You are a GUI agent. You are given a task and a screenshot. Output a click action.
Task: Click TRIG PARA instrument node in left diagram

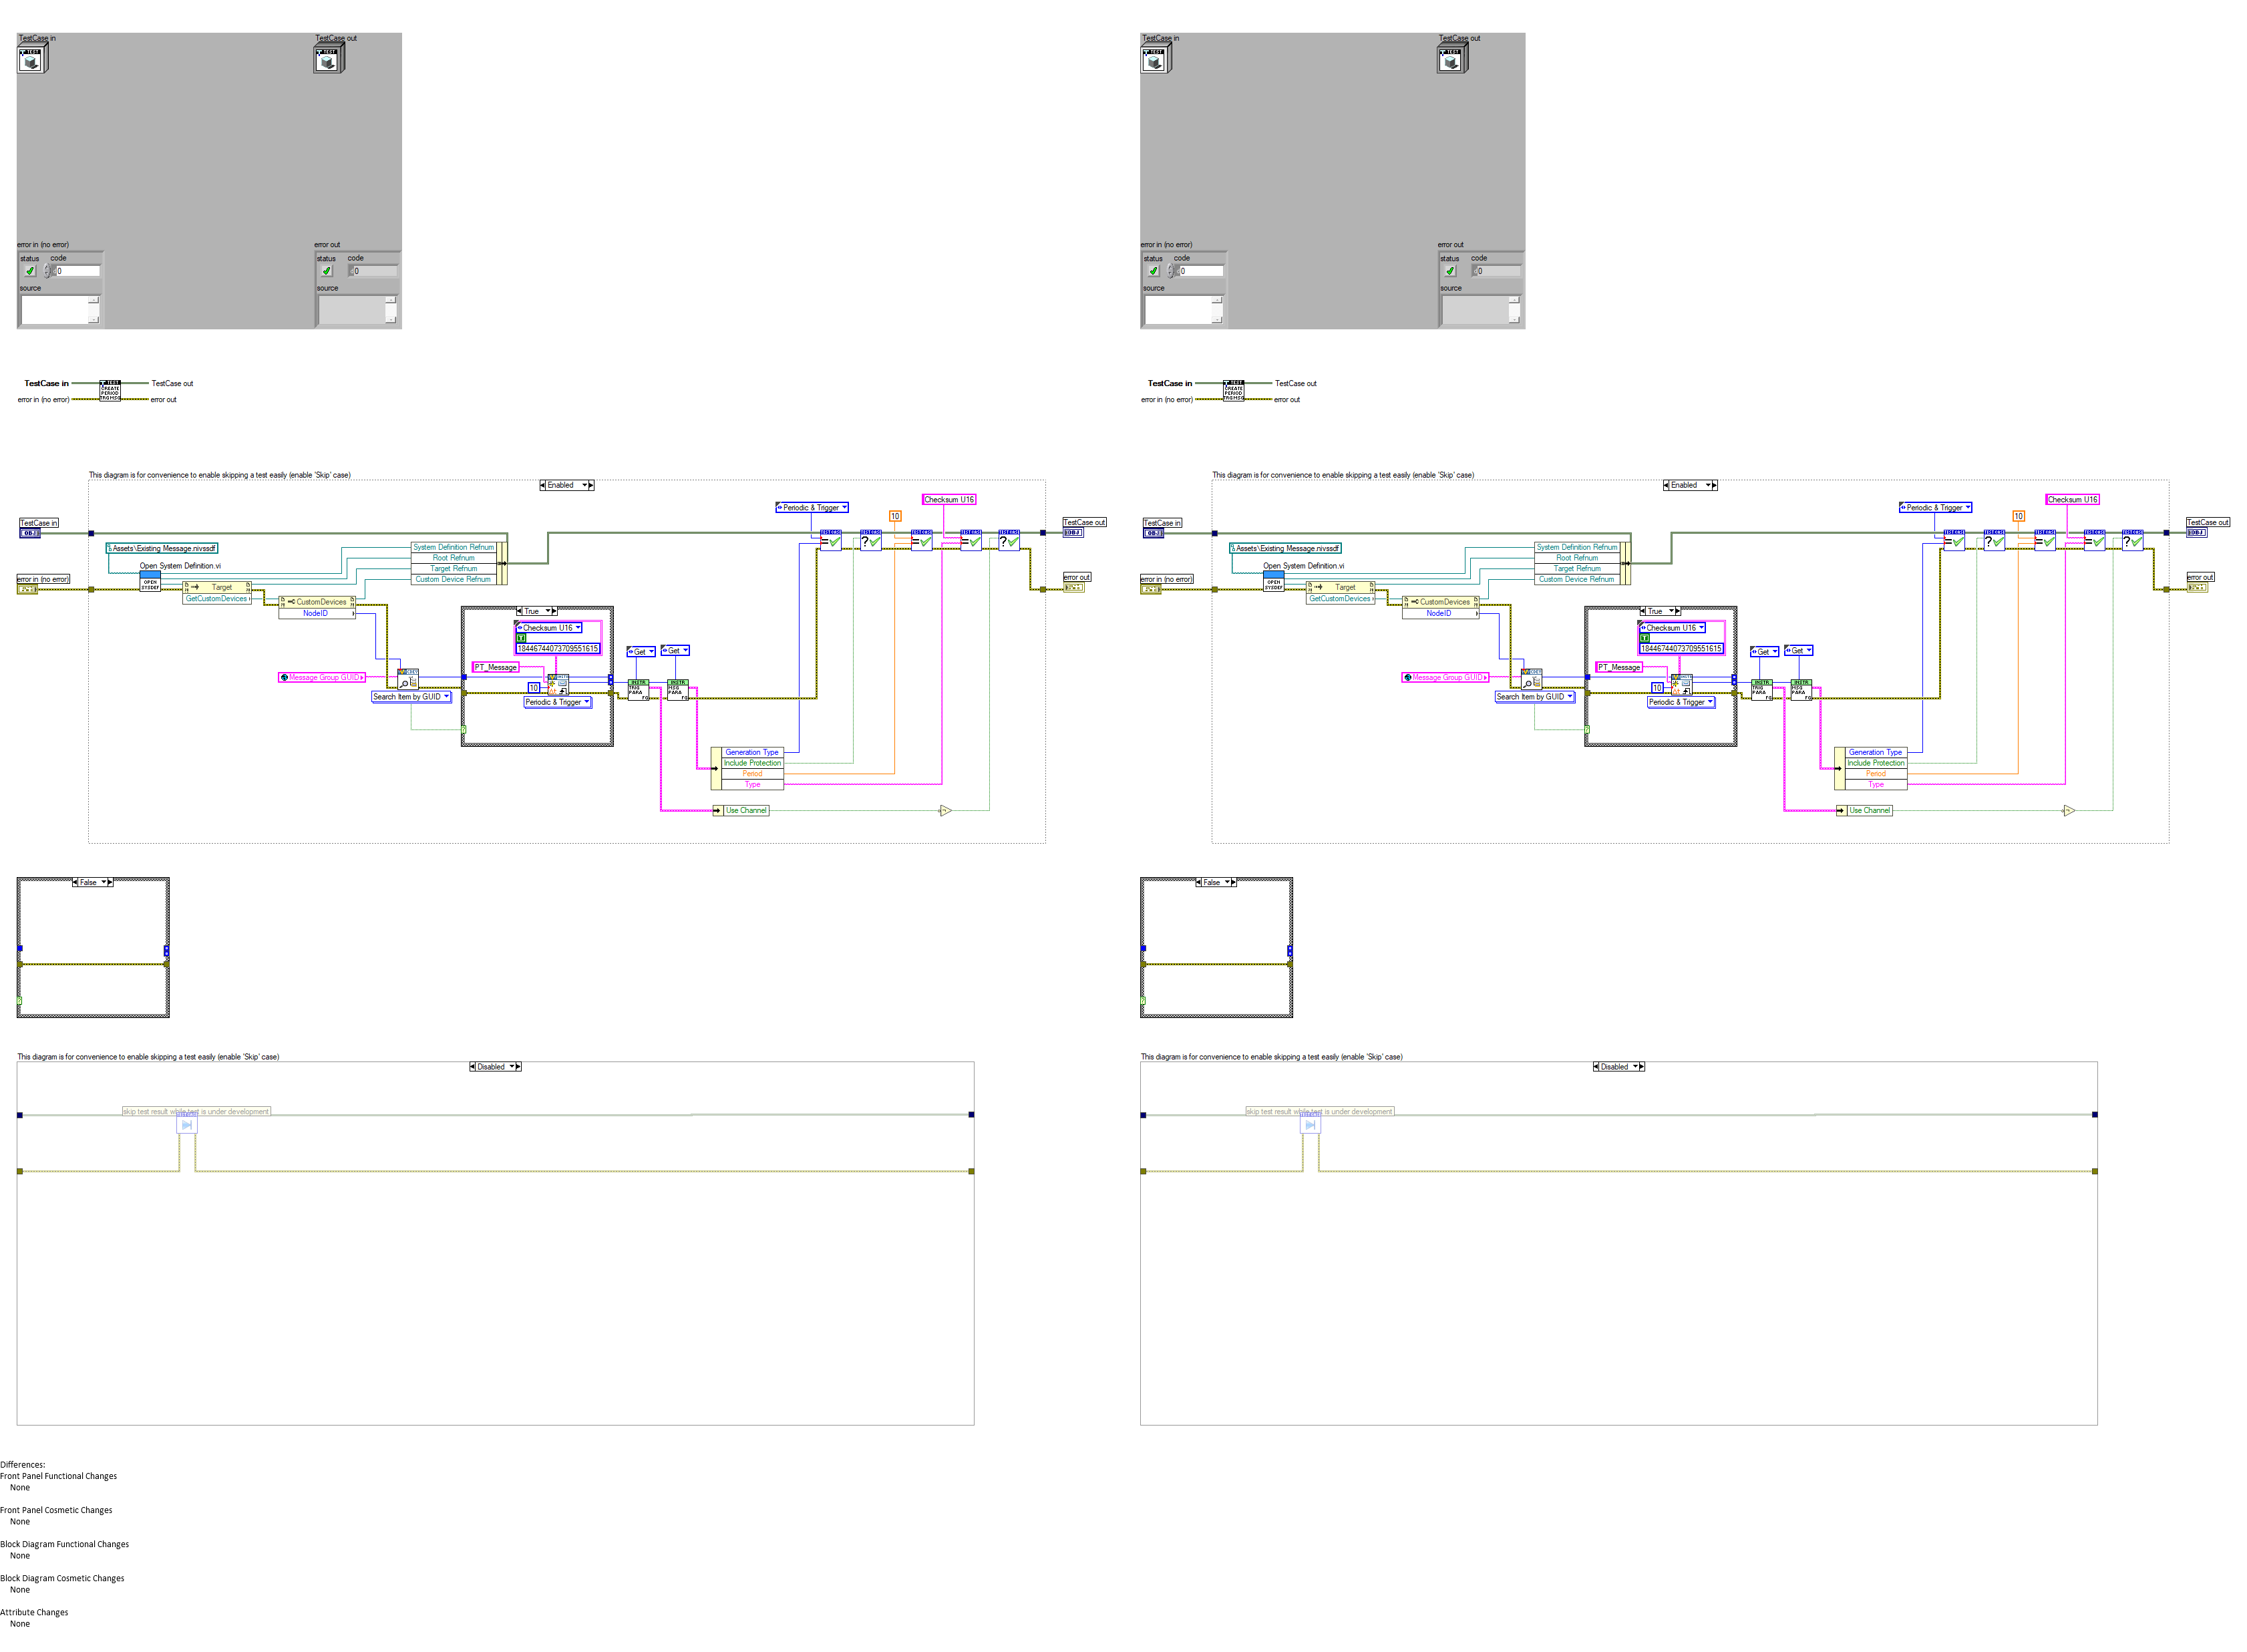point(637,689)
